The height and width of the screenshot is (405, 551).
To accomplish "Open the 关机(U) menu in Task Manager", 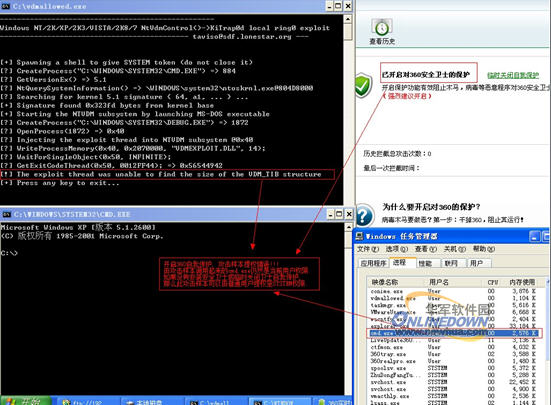I will pyautogui.click(x=454, y=249).
